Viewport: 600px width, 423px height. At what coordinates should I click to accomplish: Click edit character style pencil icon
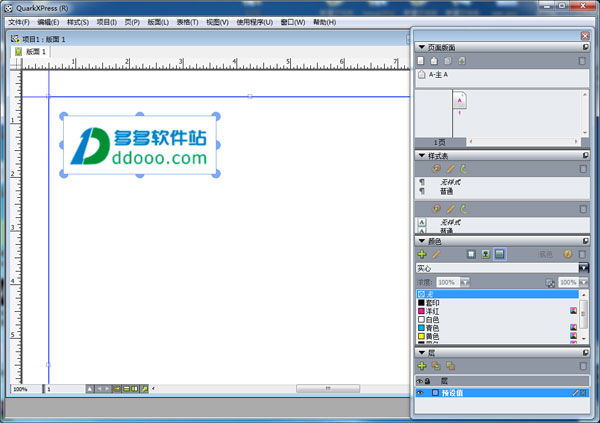(450, 209)
